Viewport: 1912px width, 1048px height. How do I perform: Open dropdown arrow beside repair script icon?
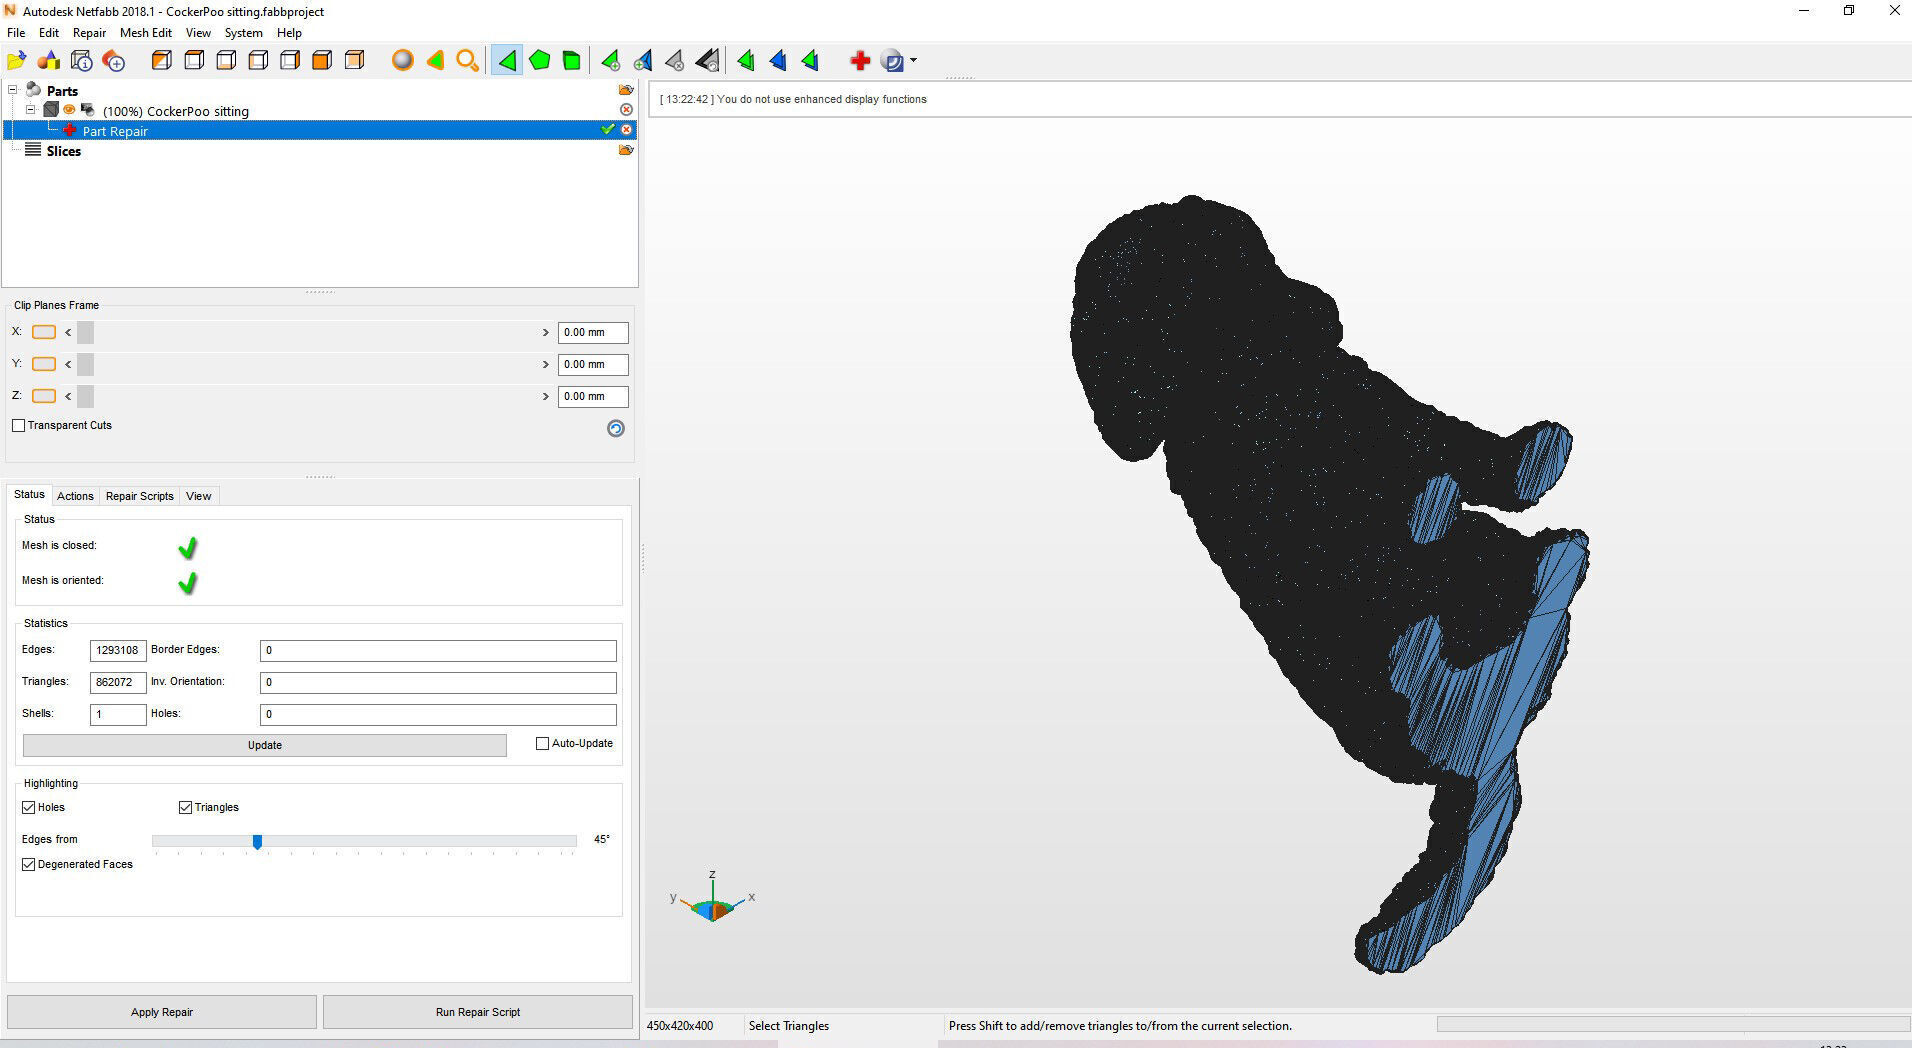pyautogui.click(x=913, y=61)
